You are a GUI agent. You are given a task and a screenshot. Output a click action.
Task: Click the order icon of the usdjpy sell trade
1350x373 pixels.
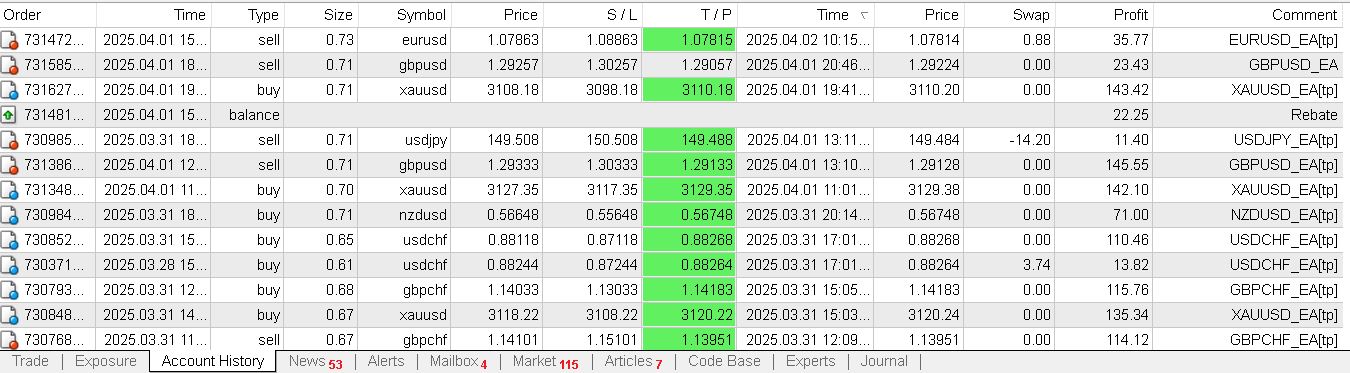[10, 140]
